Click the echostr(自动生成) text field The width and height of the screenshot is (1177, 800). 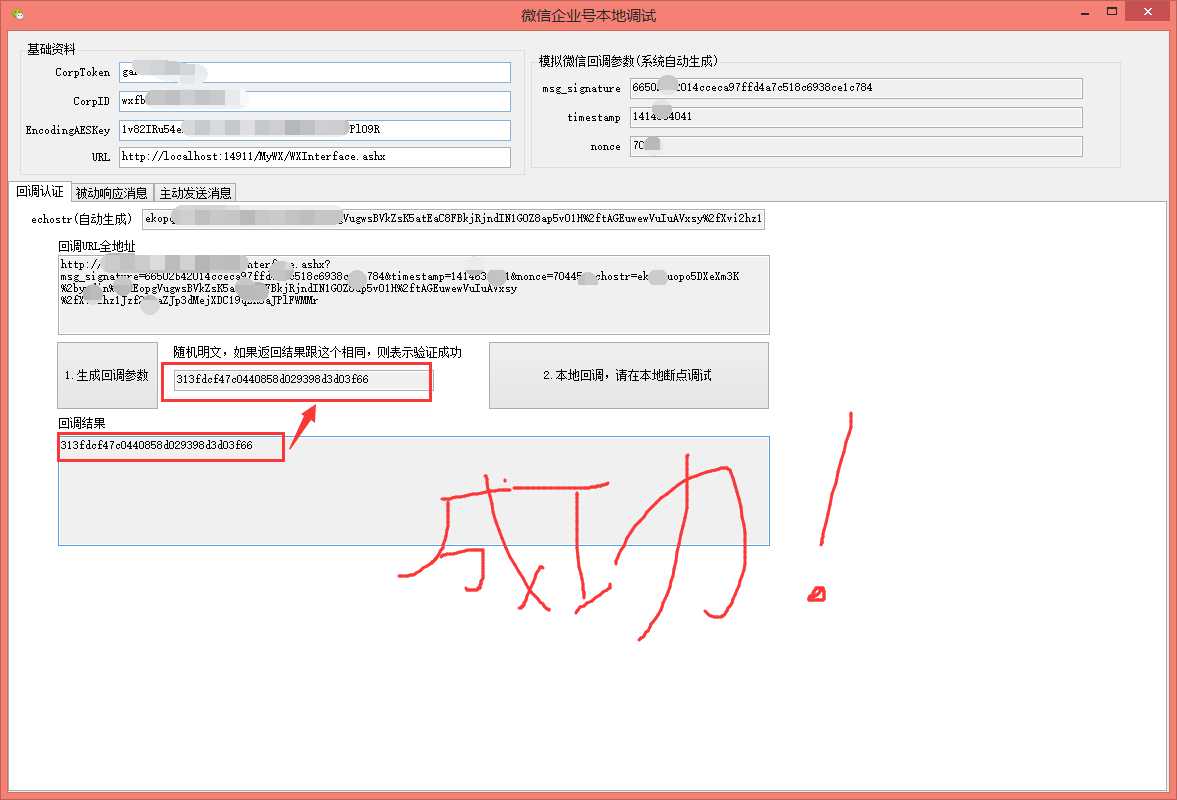coord(453,219)
